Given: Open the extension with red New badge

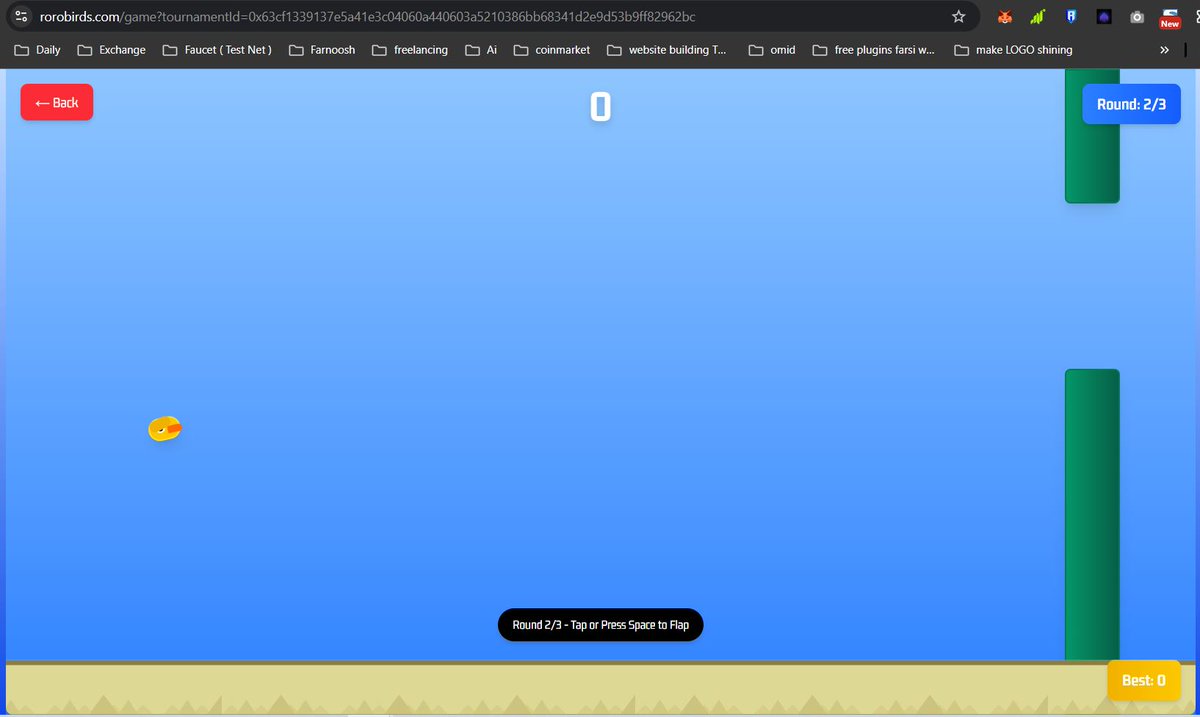Looking at the screenshot, I should (x=1169, y=17).
